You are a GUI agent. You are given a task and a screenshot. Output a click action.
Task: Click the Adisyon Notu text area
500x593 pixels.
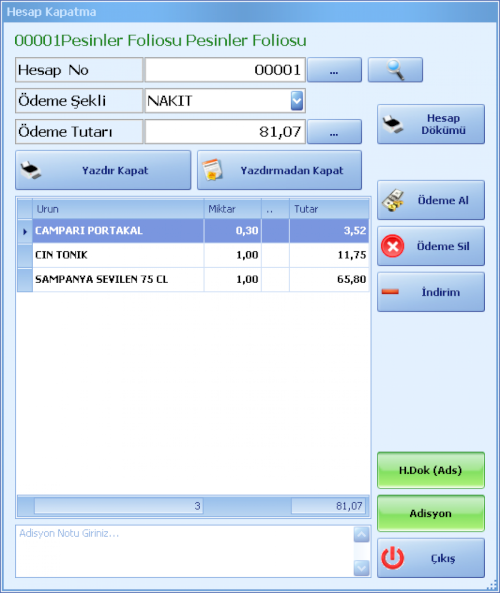tap(185, 551)
